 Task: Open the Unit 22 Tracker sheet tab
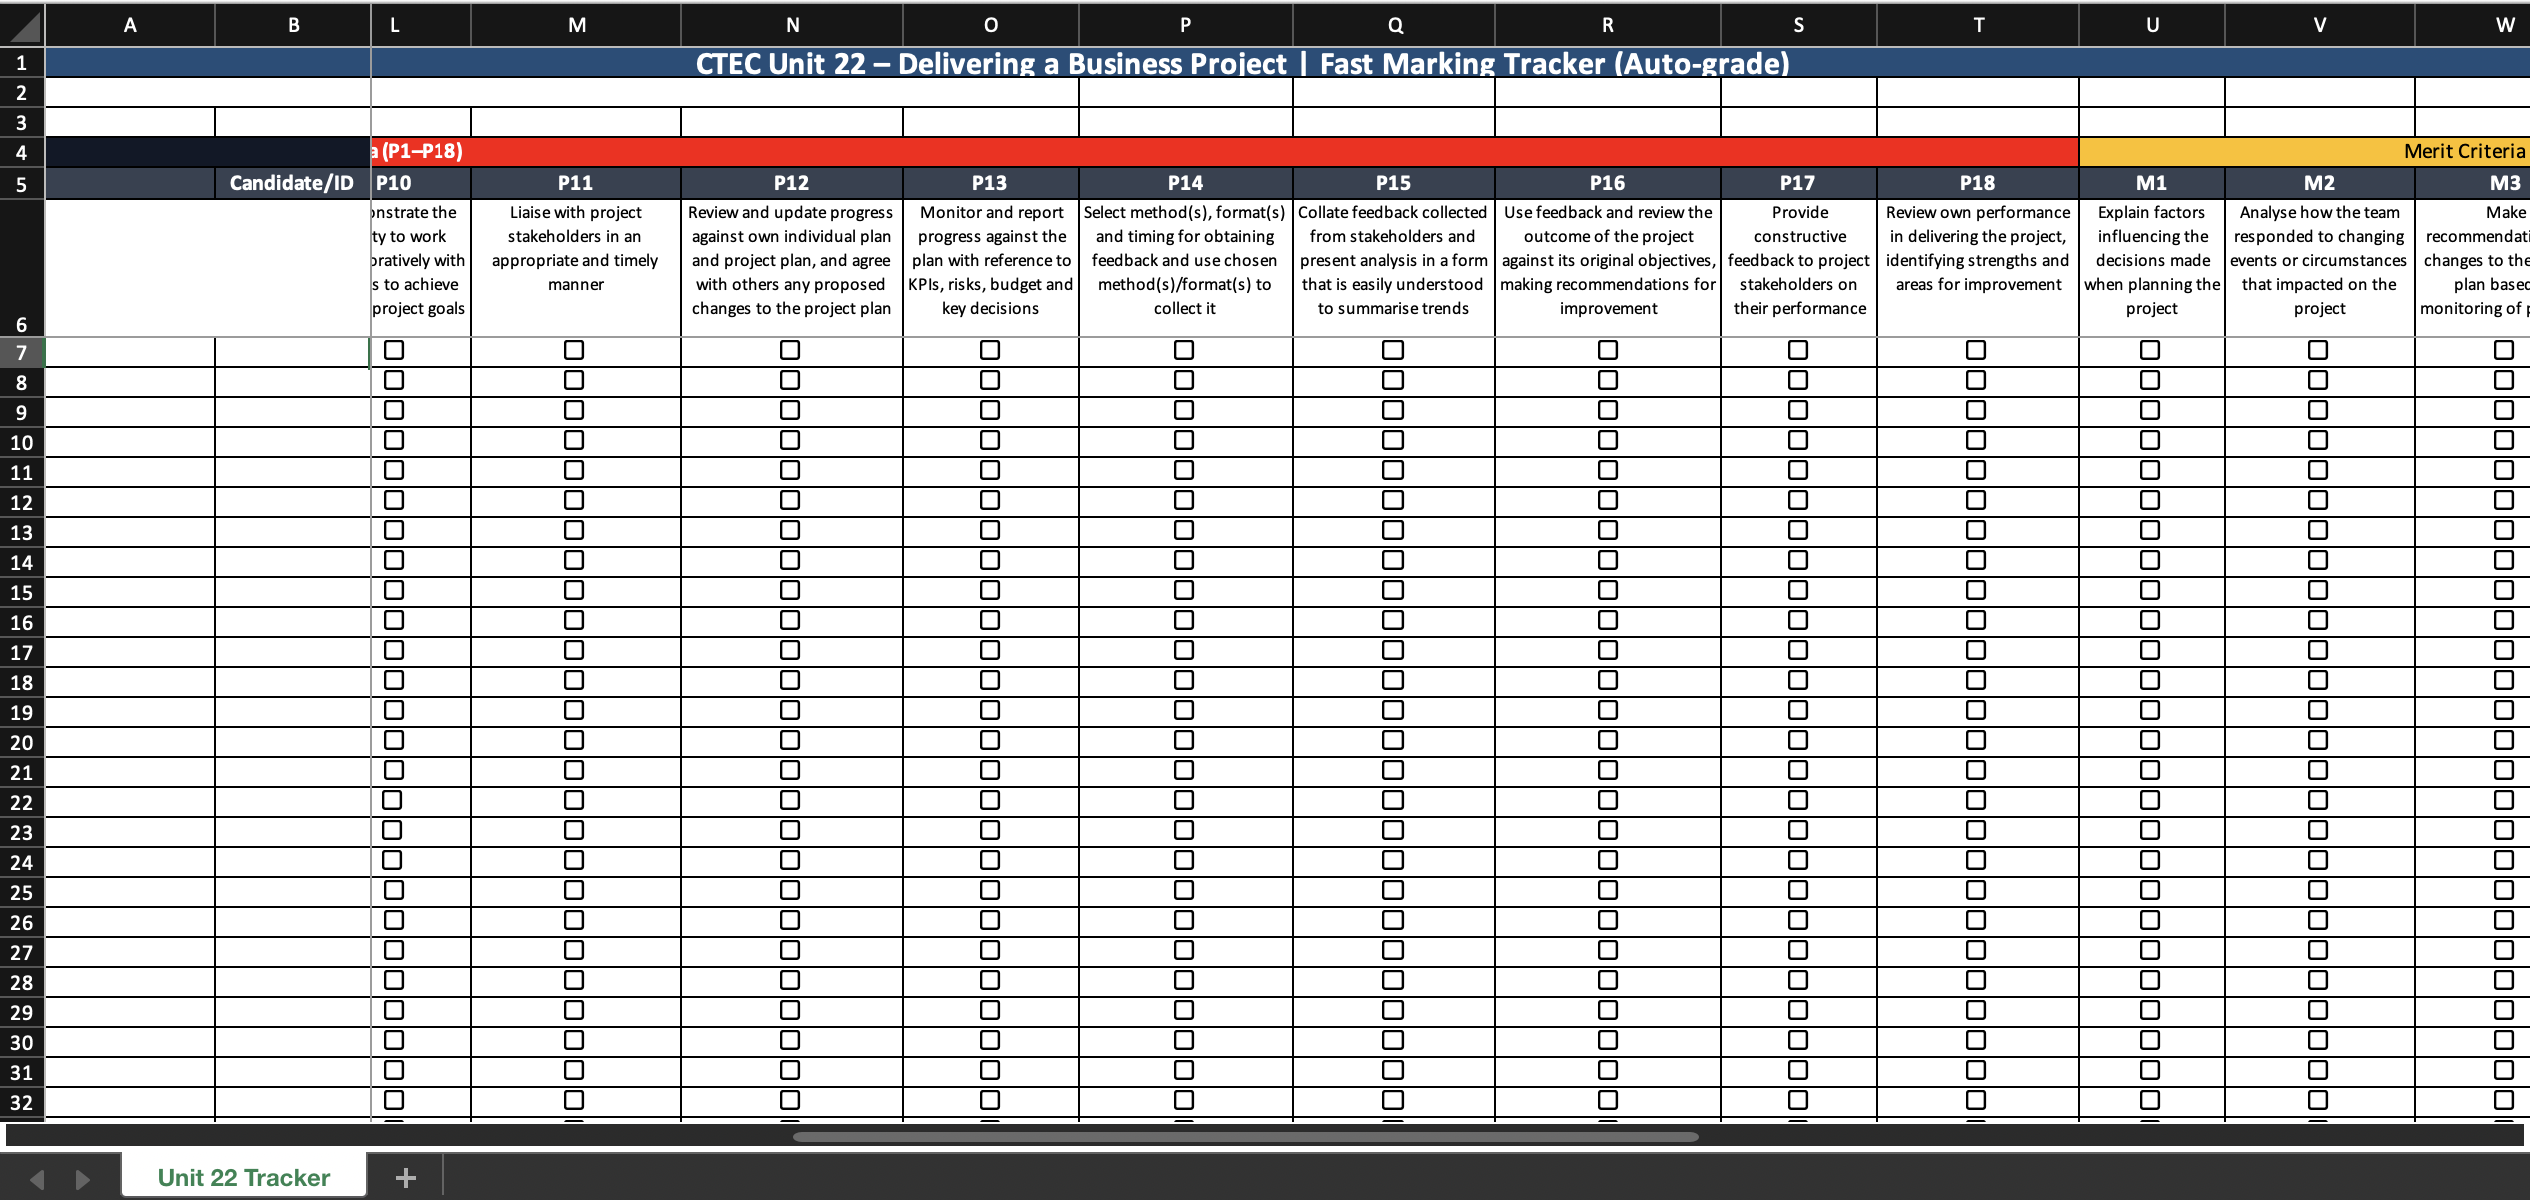(244, 1177)
